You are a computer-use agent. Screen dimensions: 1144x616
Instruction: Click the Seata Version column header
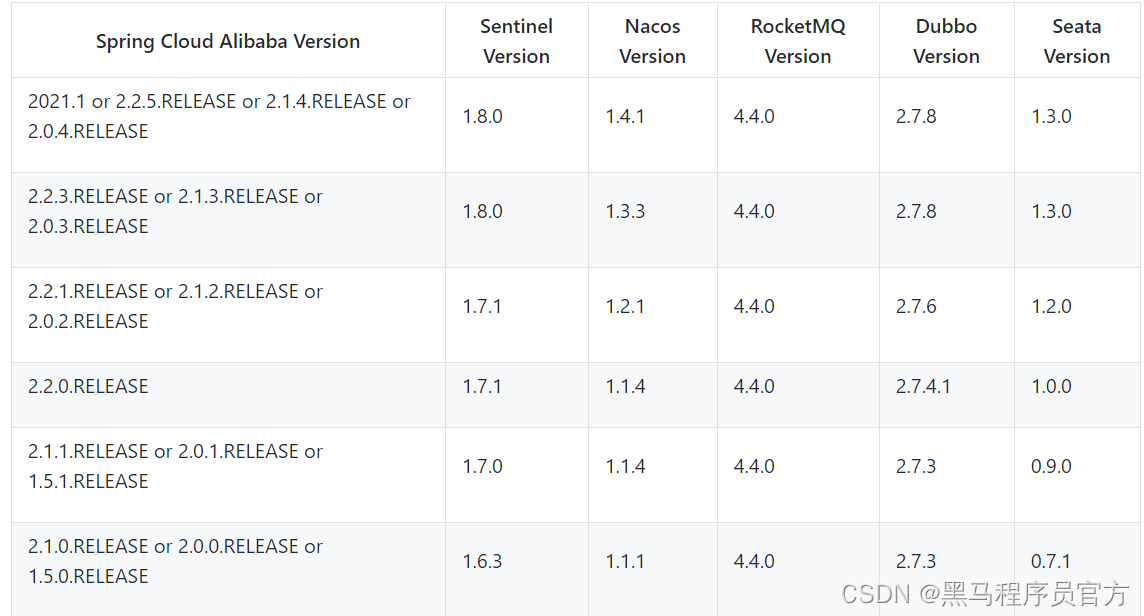click(x=1077, y=42)
